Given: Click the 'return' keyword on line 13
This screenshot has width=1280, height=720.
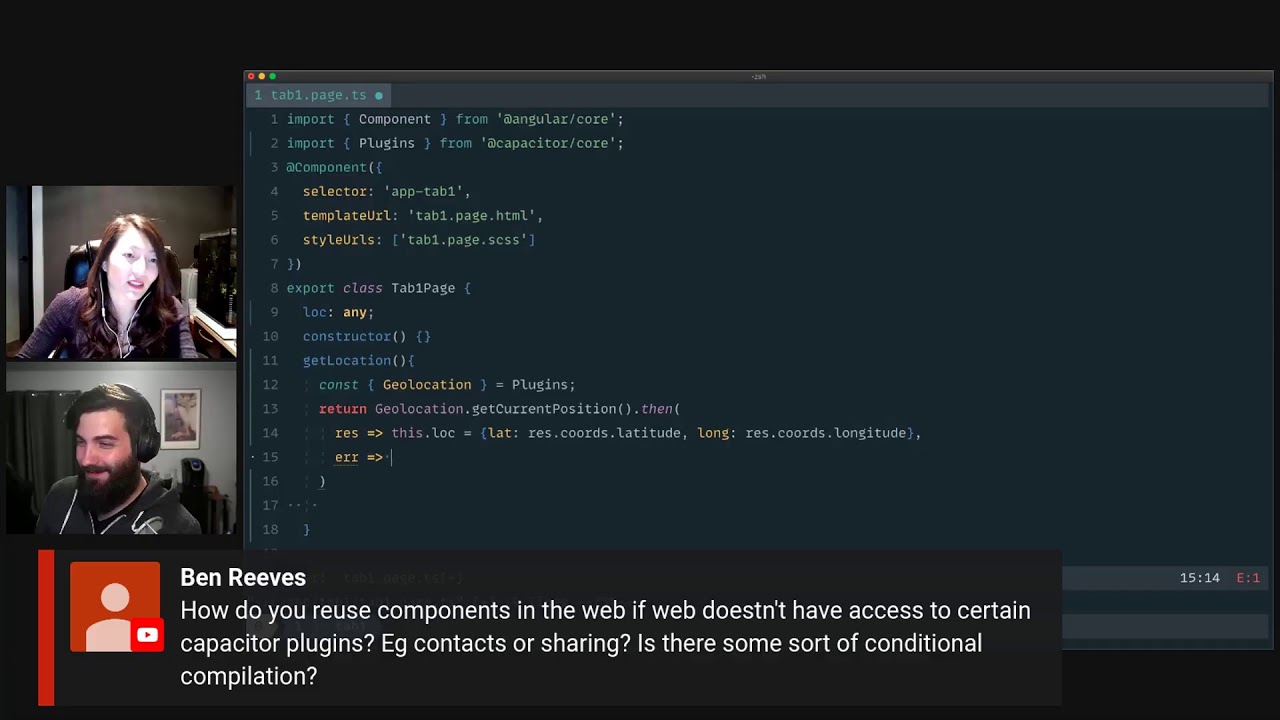Looking at the screenshot, I should click(343, 409).
